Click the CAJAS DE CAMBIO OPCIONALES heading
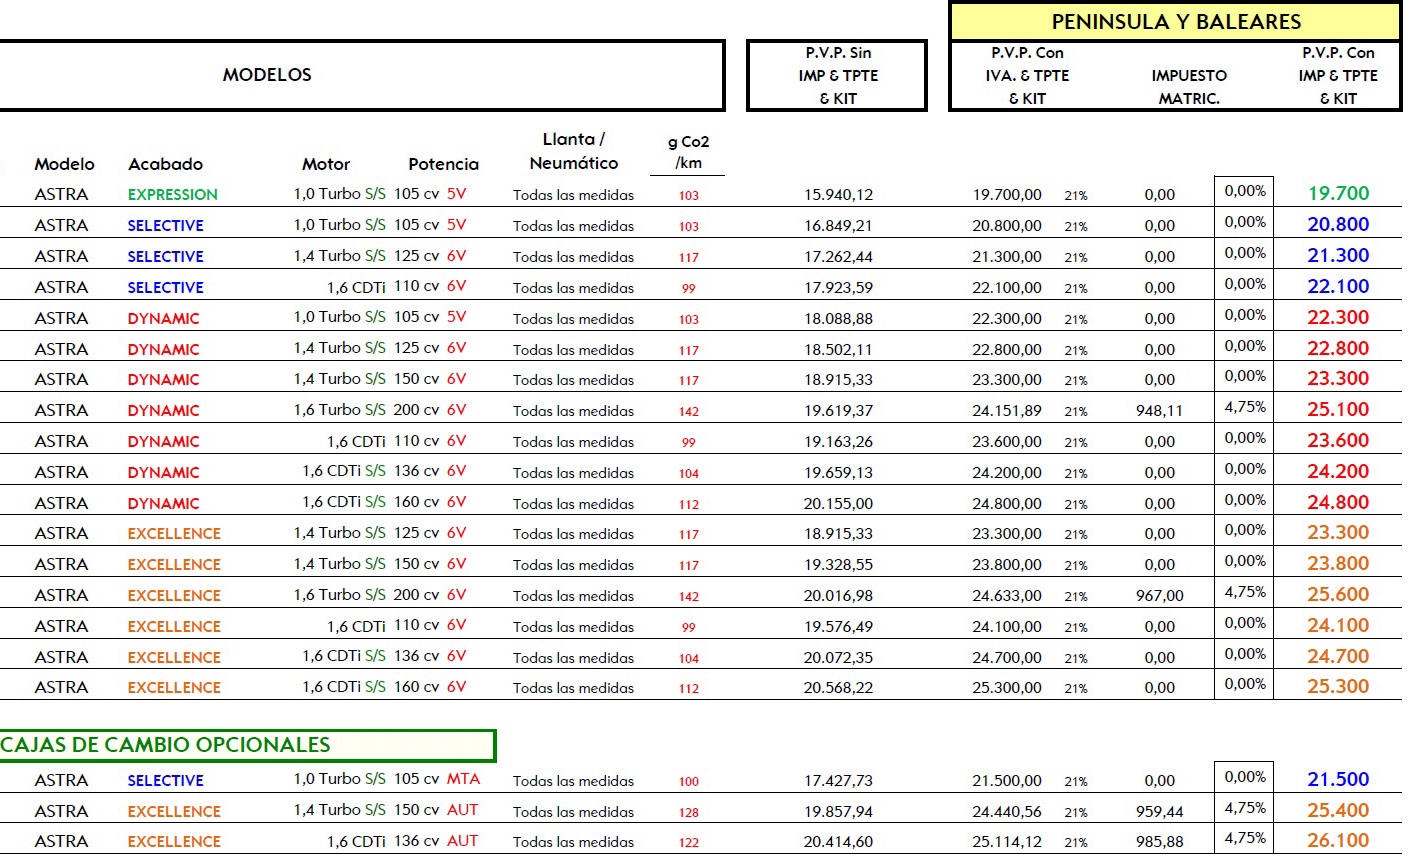The image size is (1412, 865). point(165,745)
